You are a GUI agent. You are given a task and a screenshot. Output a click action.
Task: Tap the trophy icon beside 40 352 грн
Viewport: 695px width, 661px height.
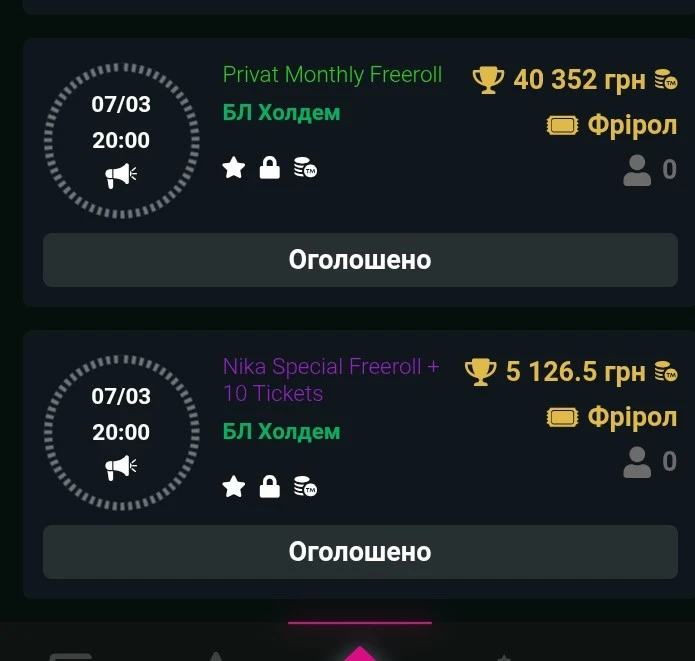click(488, 79)
